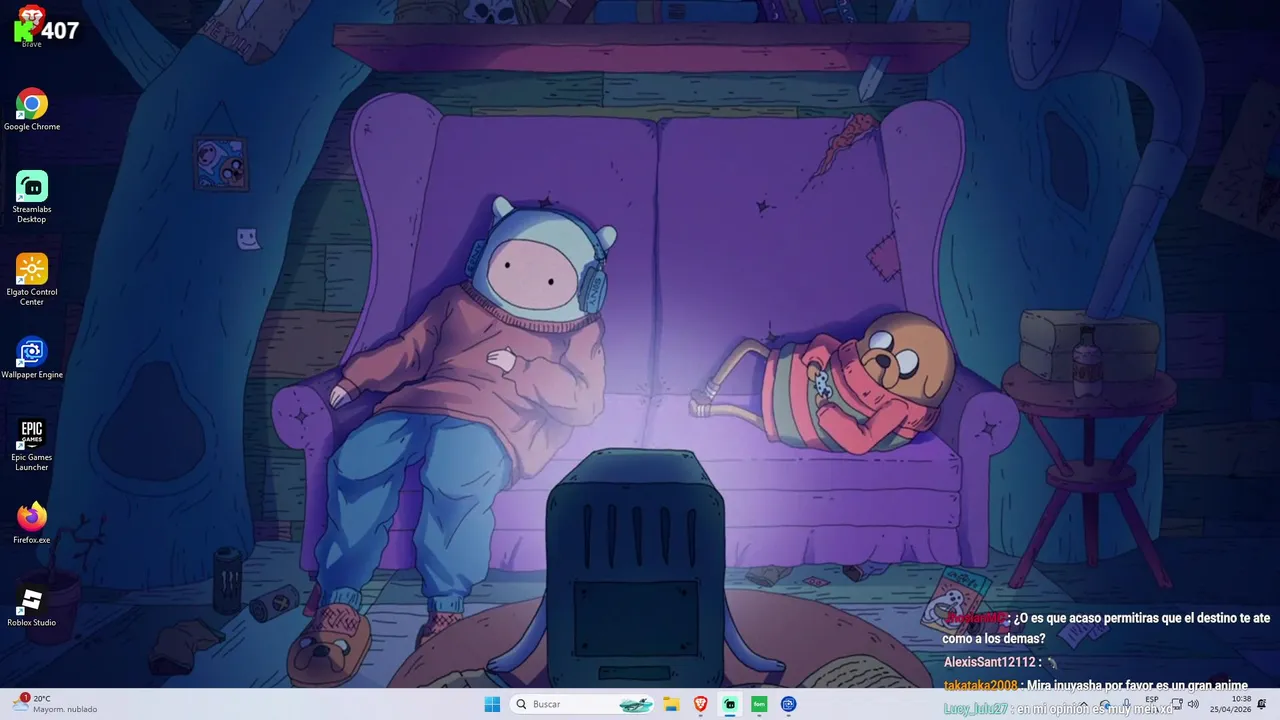Open File Explorer from the taskbar
1280x720 pixels.
tap(671, 704)
